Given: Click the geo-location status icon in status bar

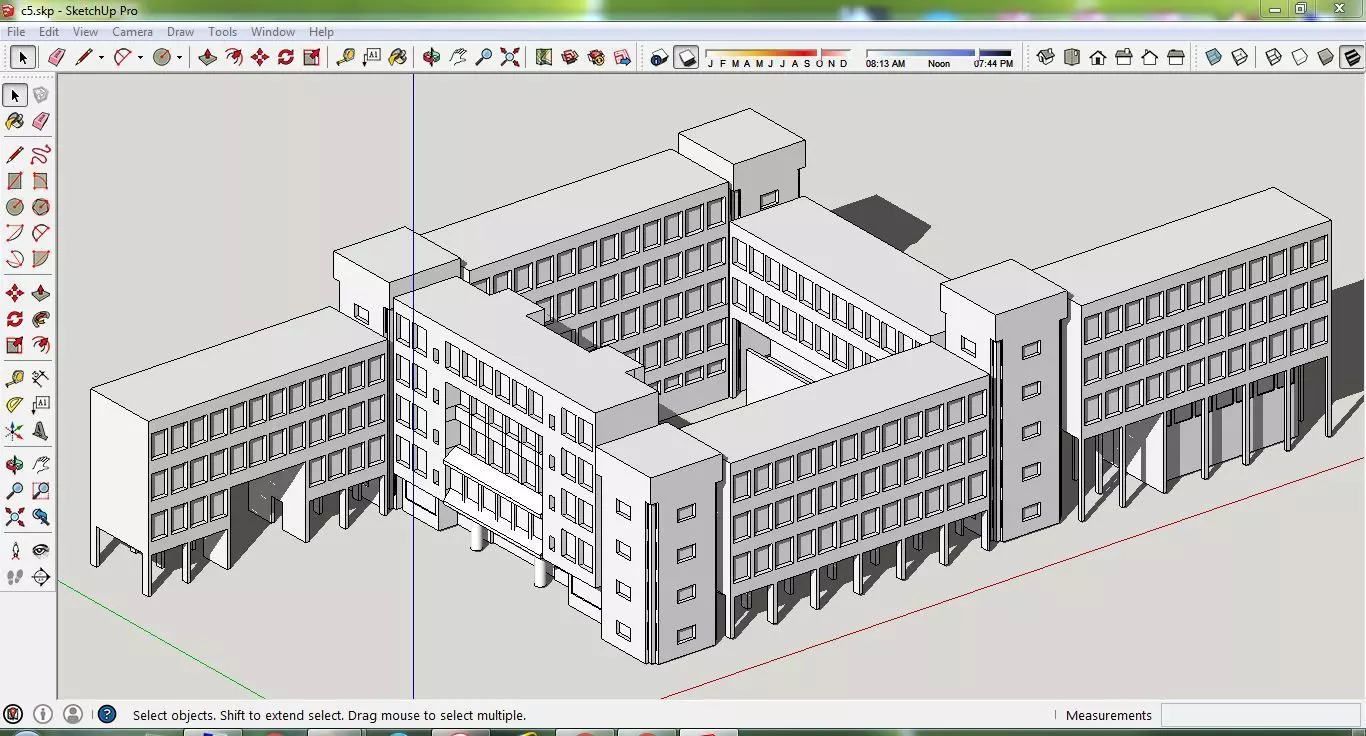Looking at the screenshot, I should point(14,714).
